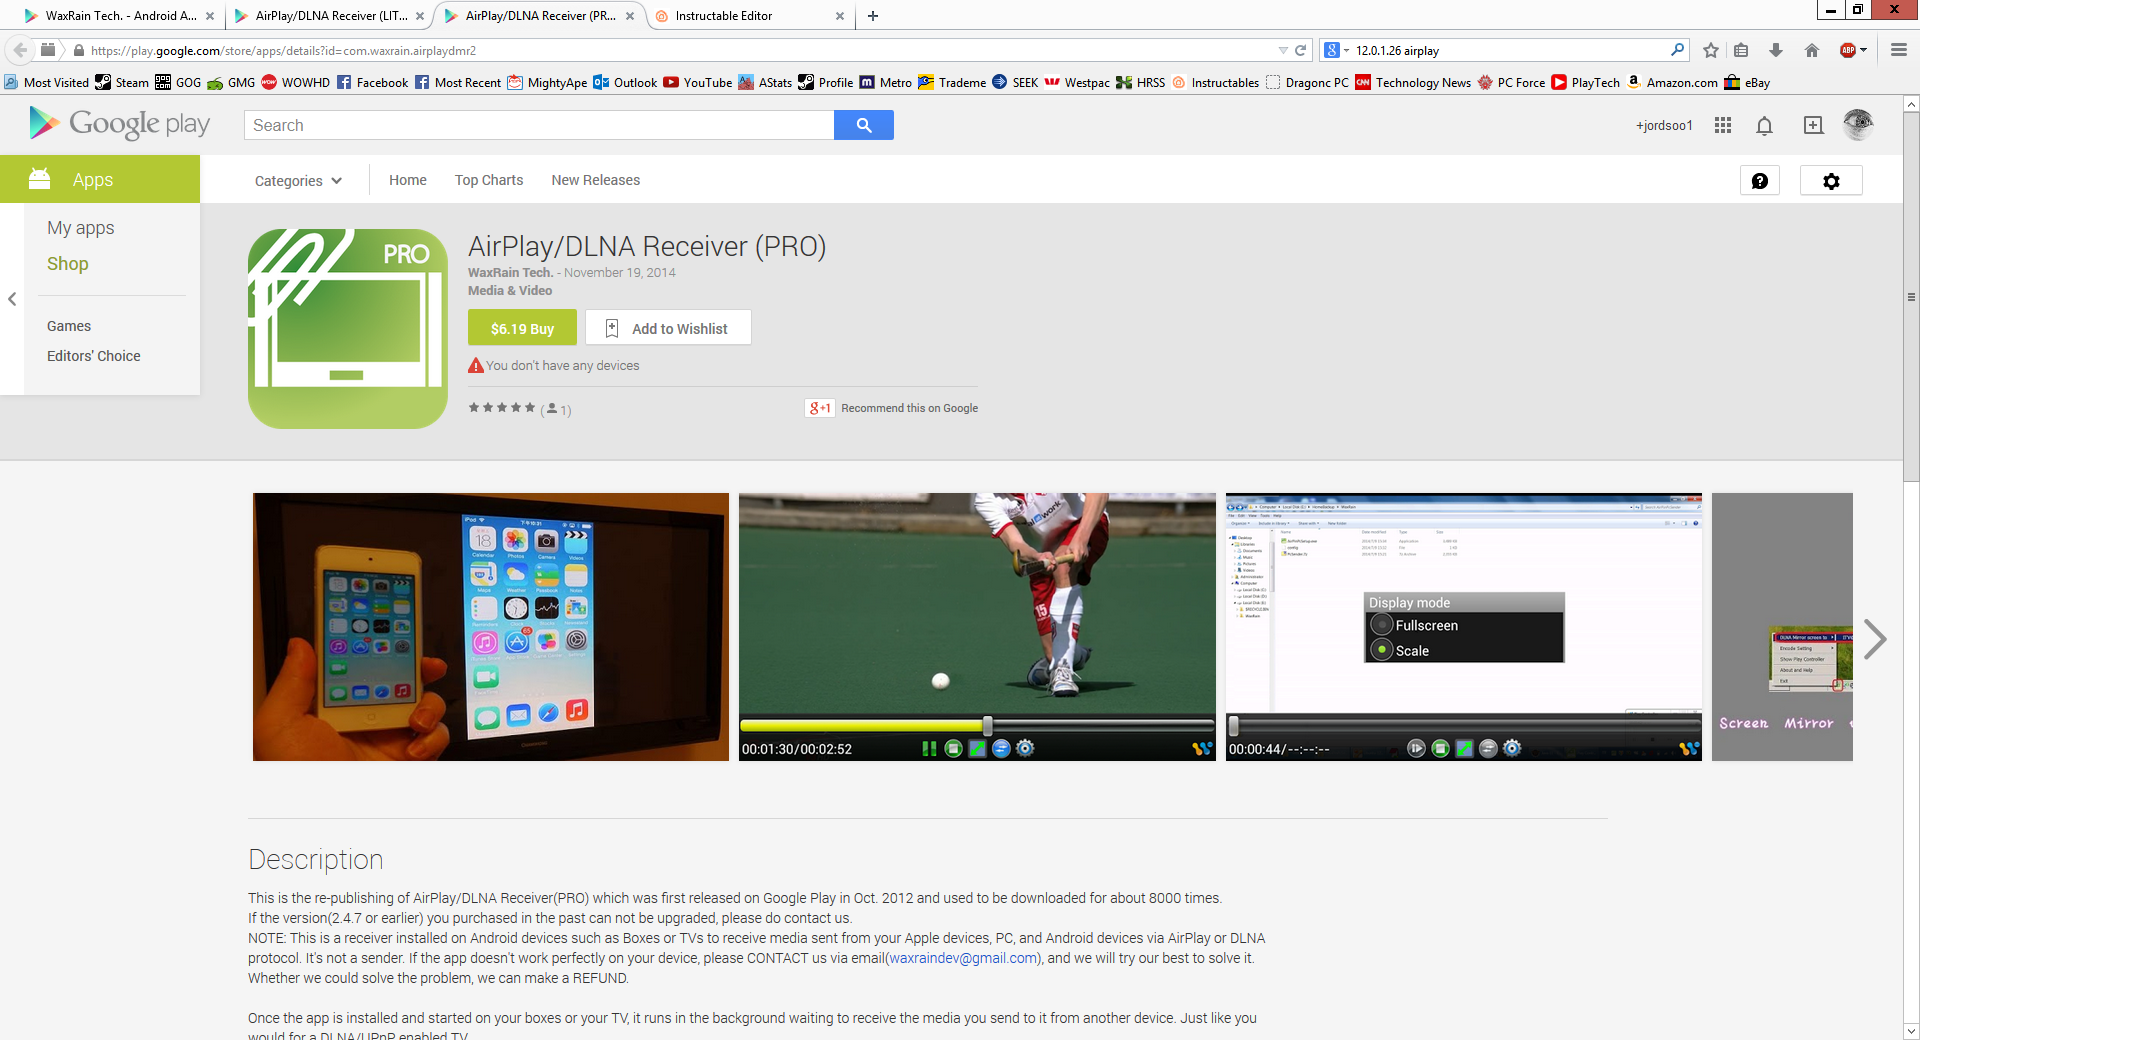Click the help question mark button
Viewport: 2142px width, 1040px height.
point(1760,181)
